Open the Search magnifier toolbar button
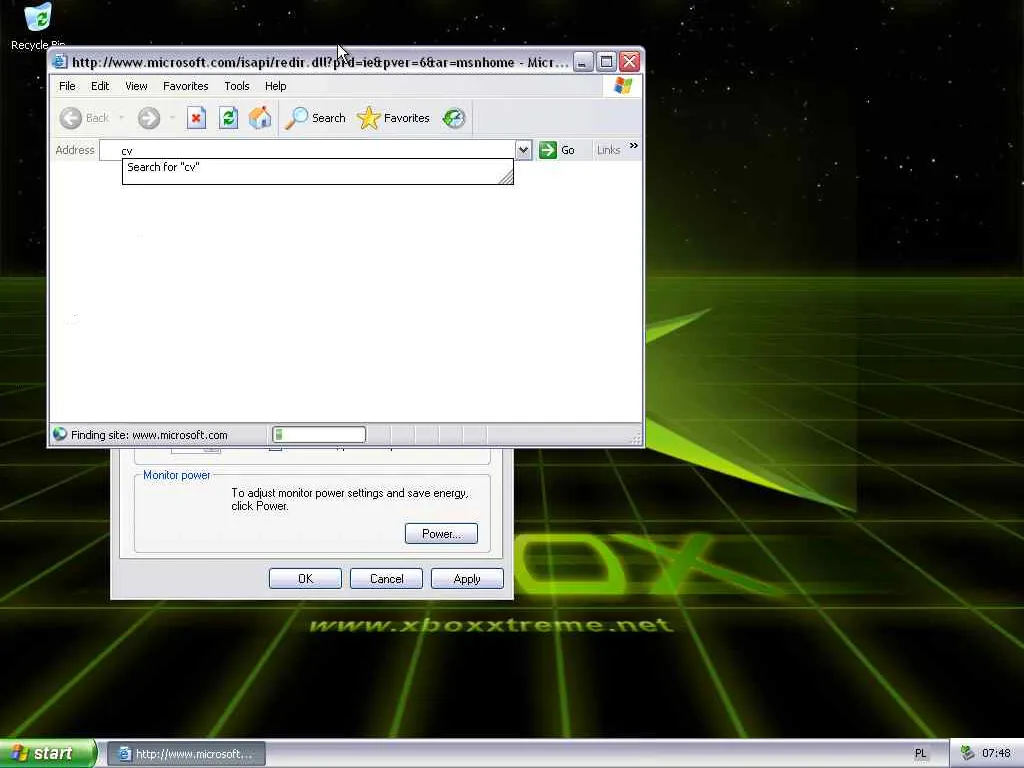 pyautogui.click(x=315, y=118)
